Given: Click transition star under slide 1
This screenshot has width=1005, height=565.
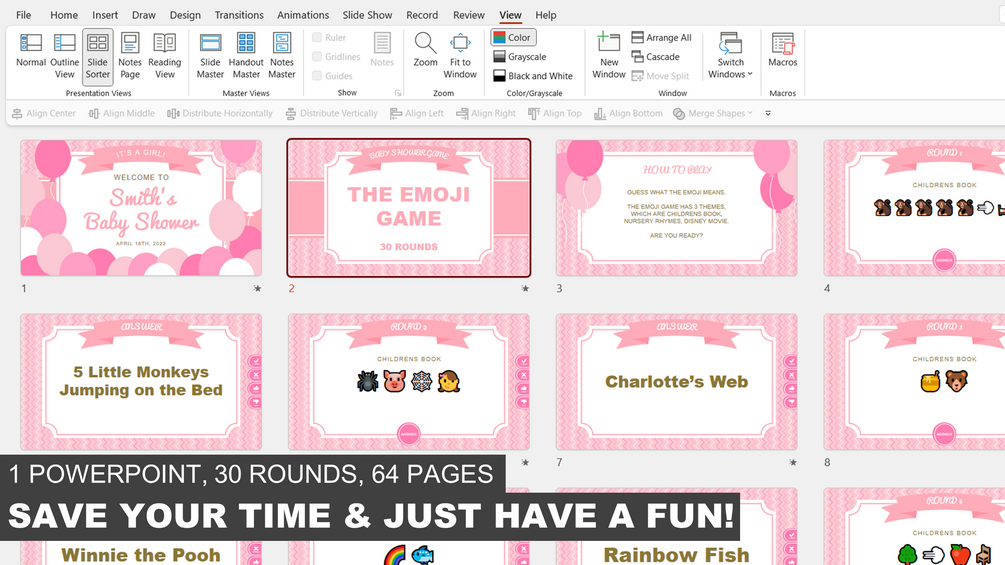Looking at the screenshot, I should [258, 288].
